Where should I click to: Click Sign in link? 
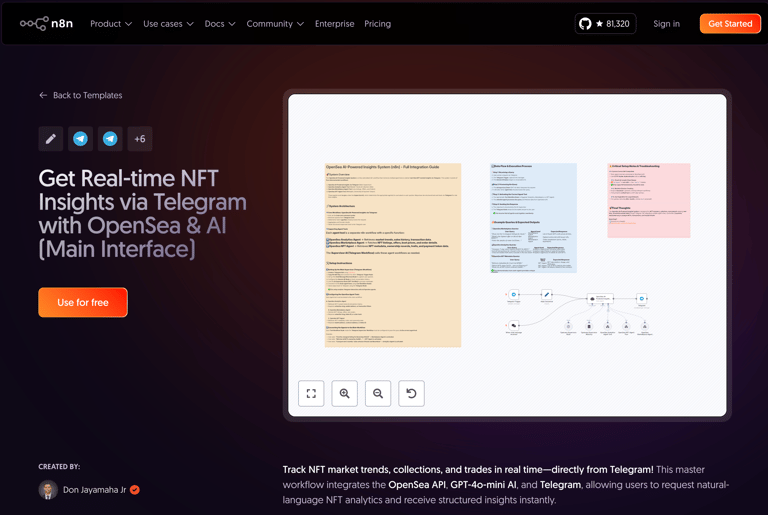666,24
